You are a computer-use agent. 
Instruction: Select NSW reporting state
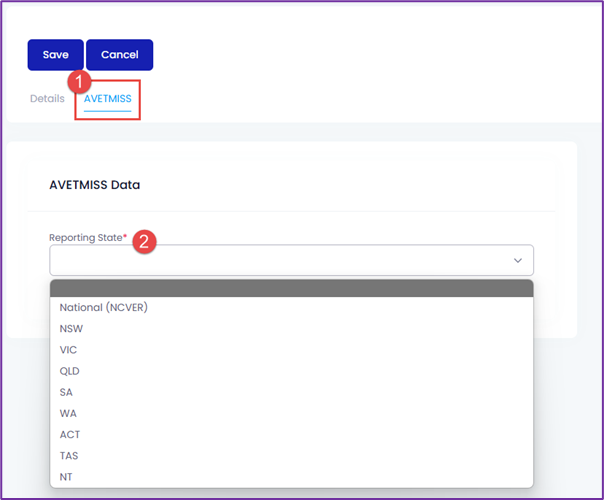[292, 329]
